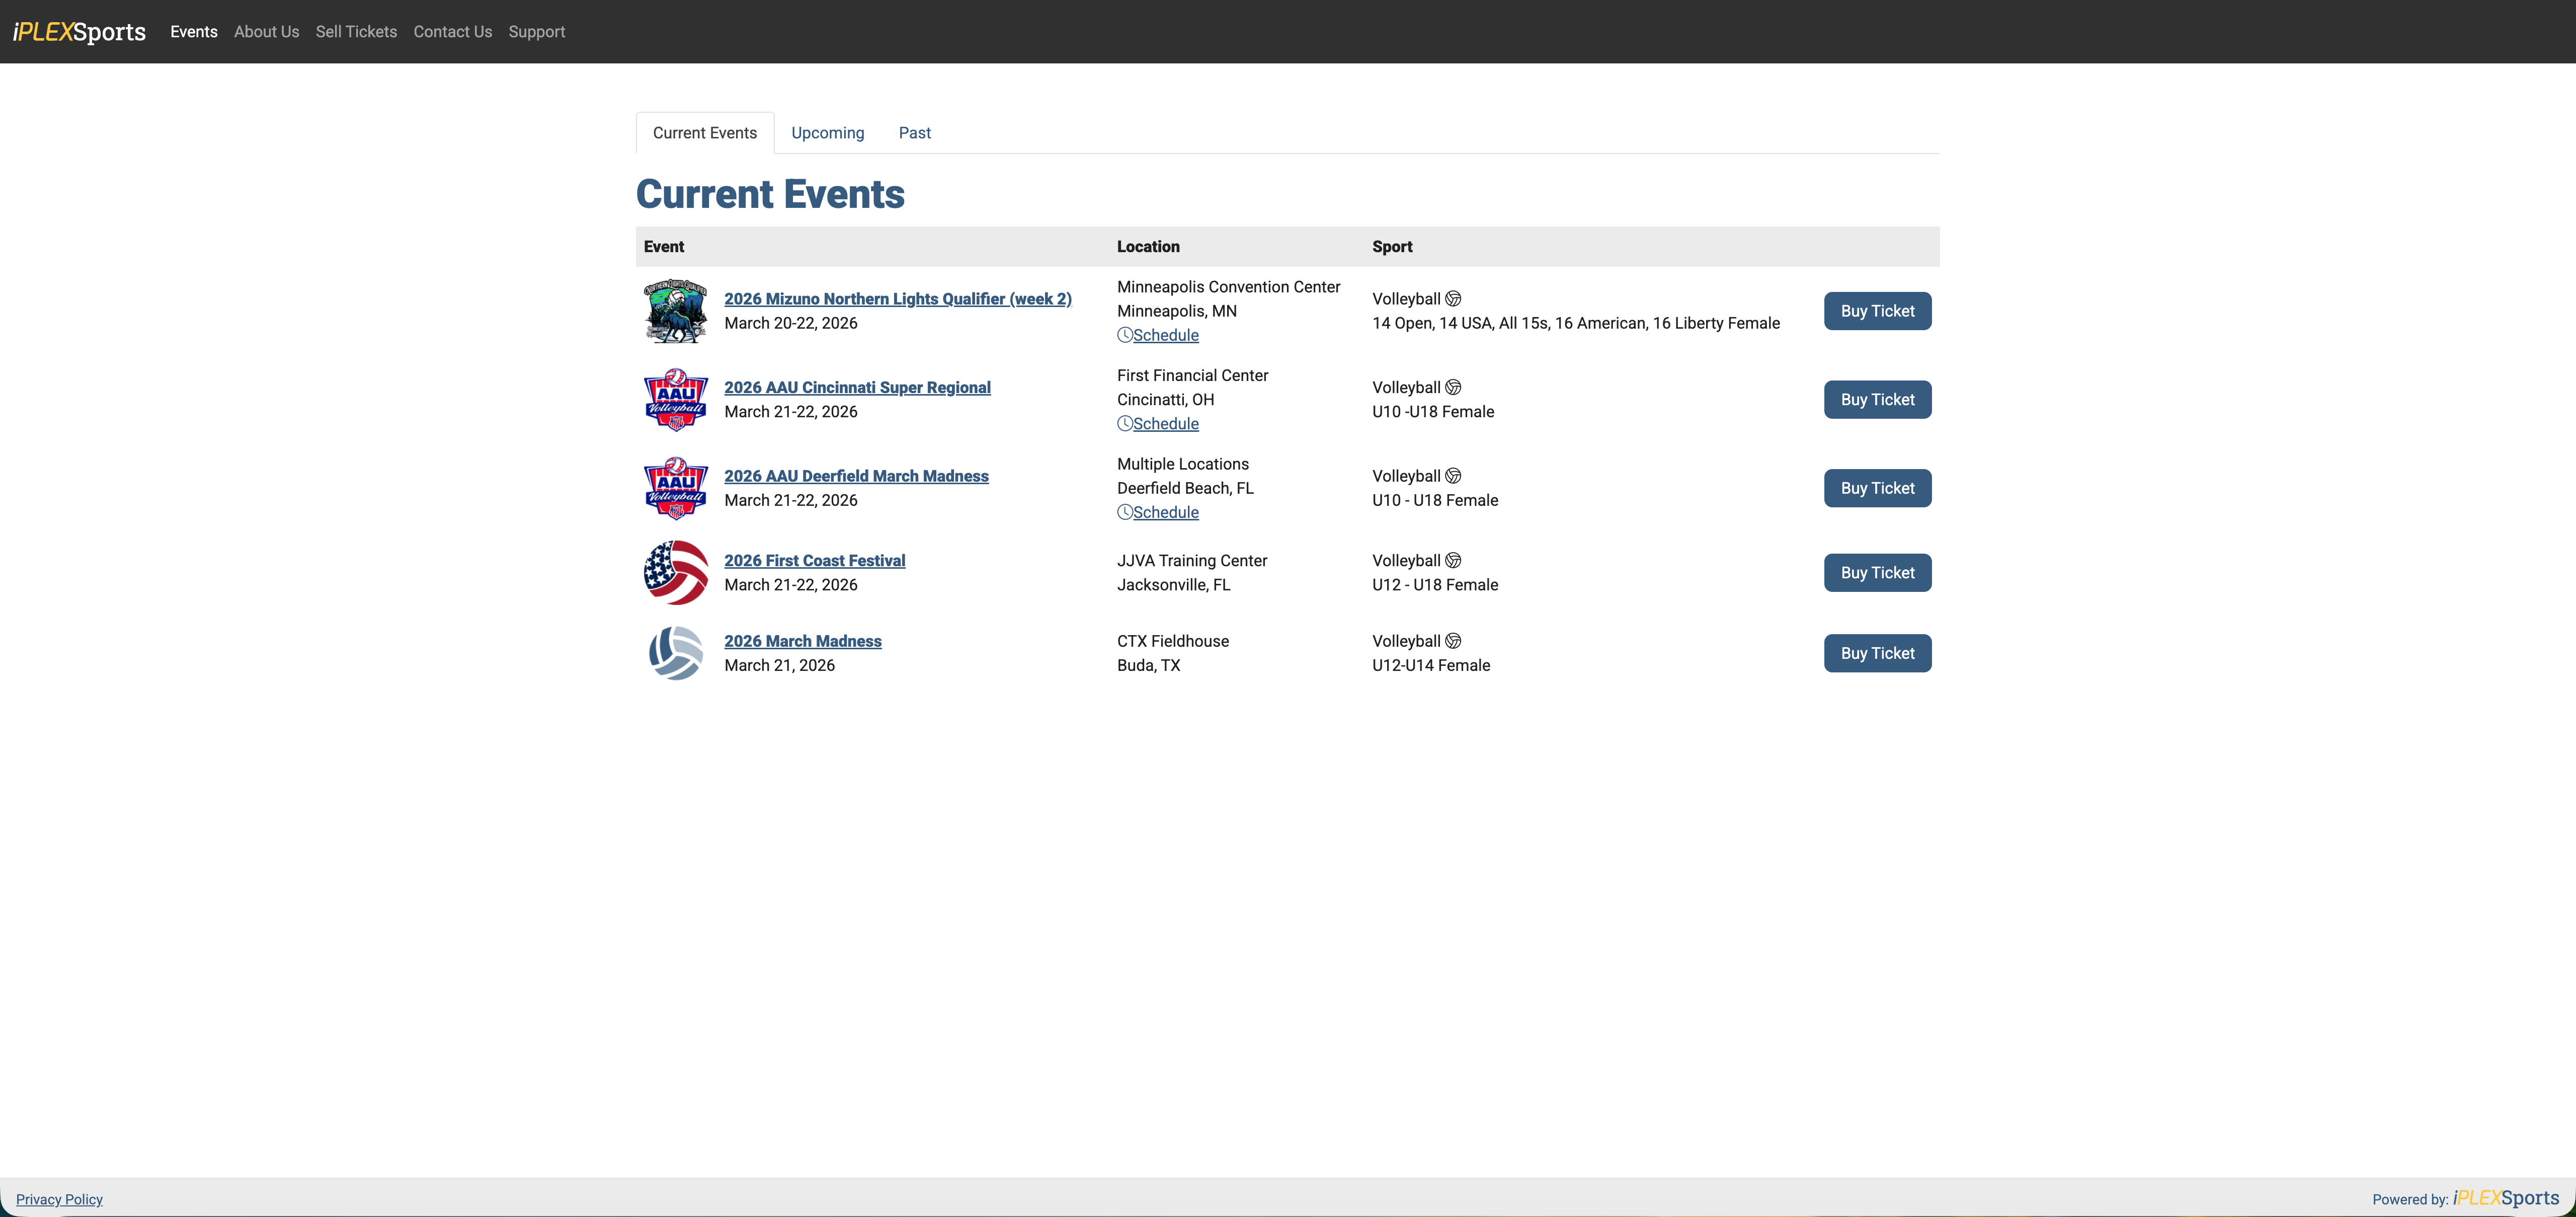The width and height of the screenshot is (2576, 1217).
Task: Click the First Coast Festival volleyball logo
Action: tap(675, 573)
